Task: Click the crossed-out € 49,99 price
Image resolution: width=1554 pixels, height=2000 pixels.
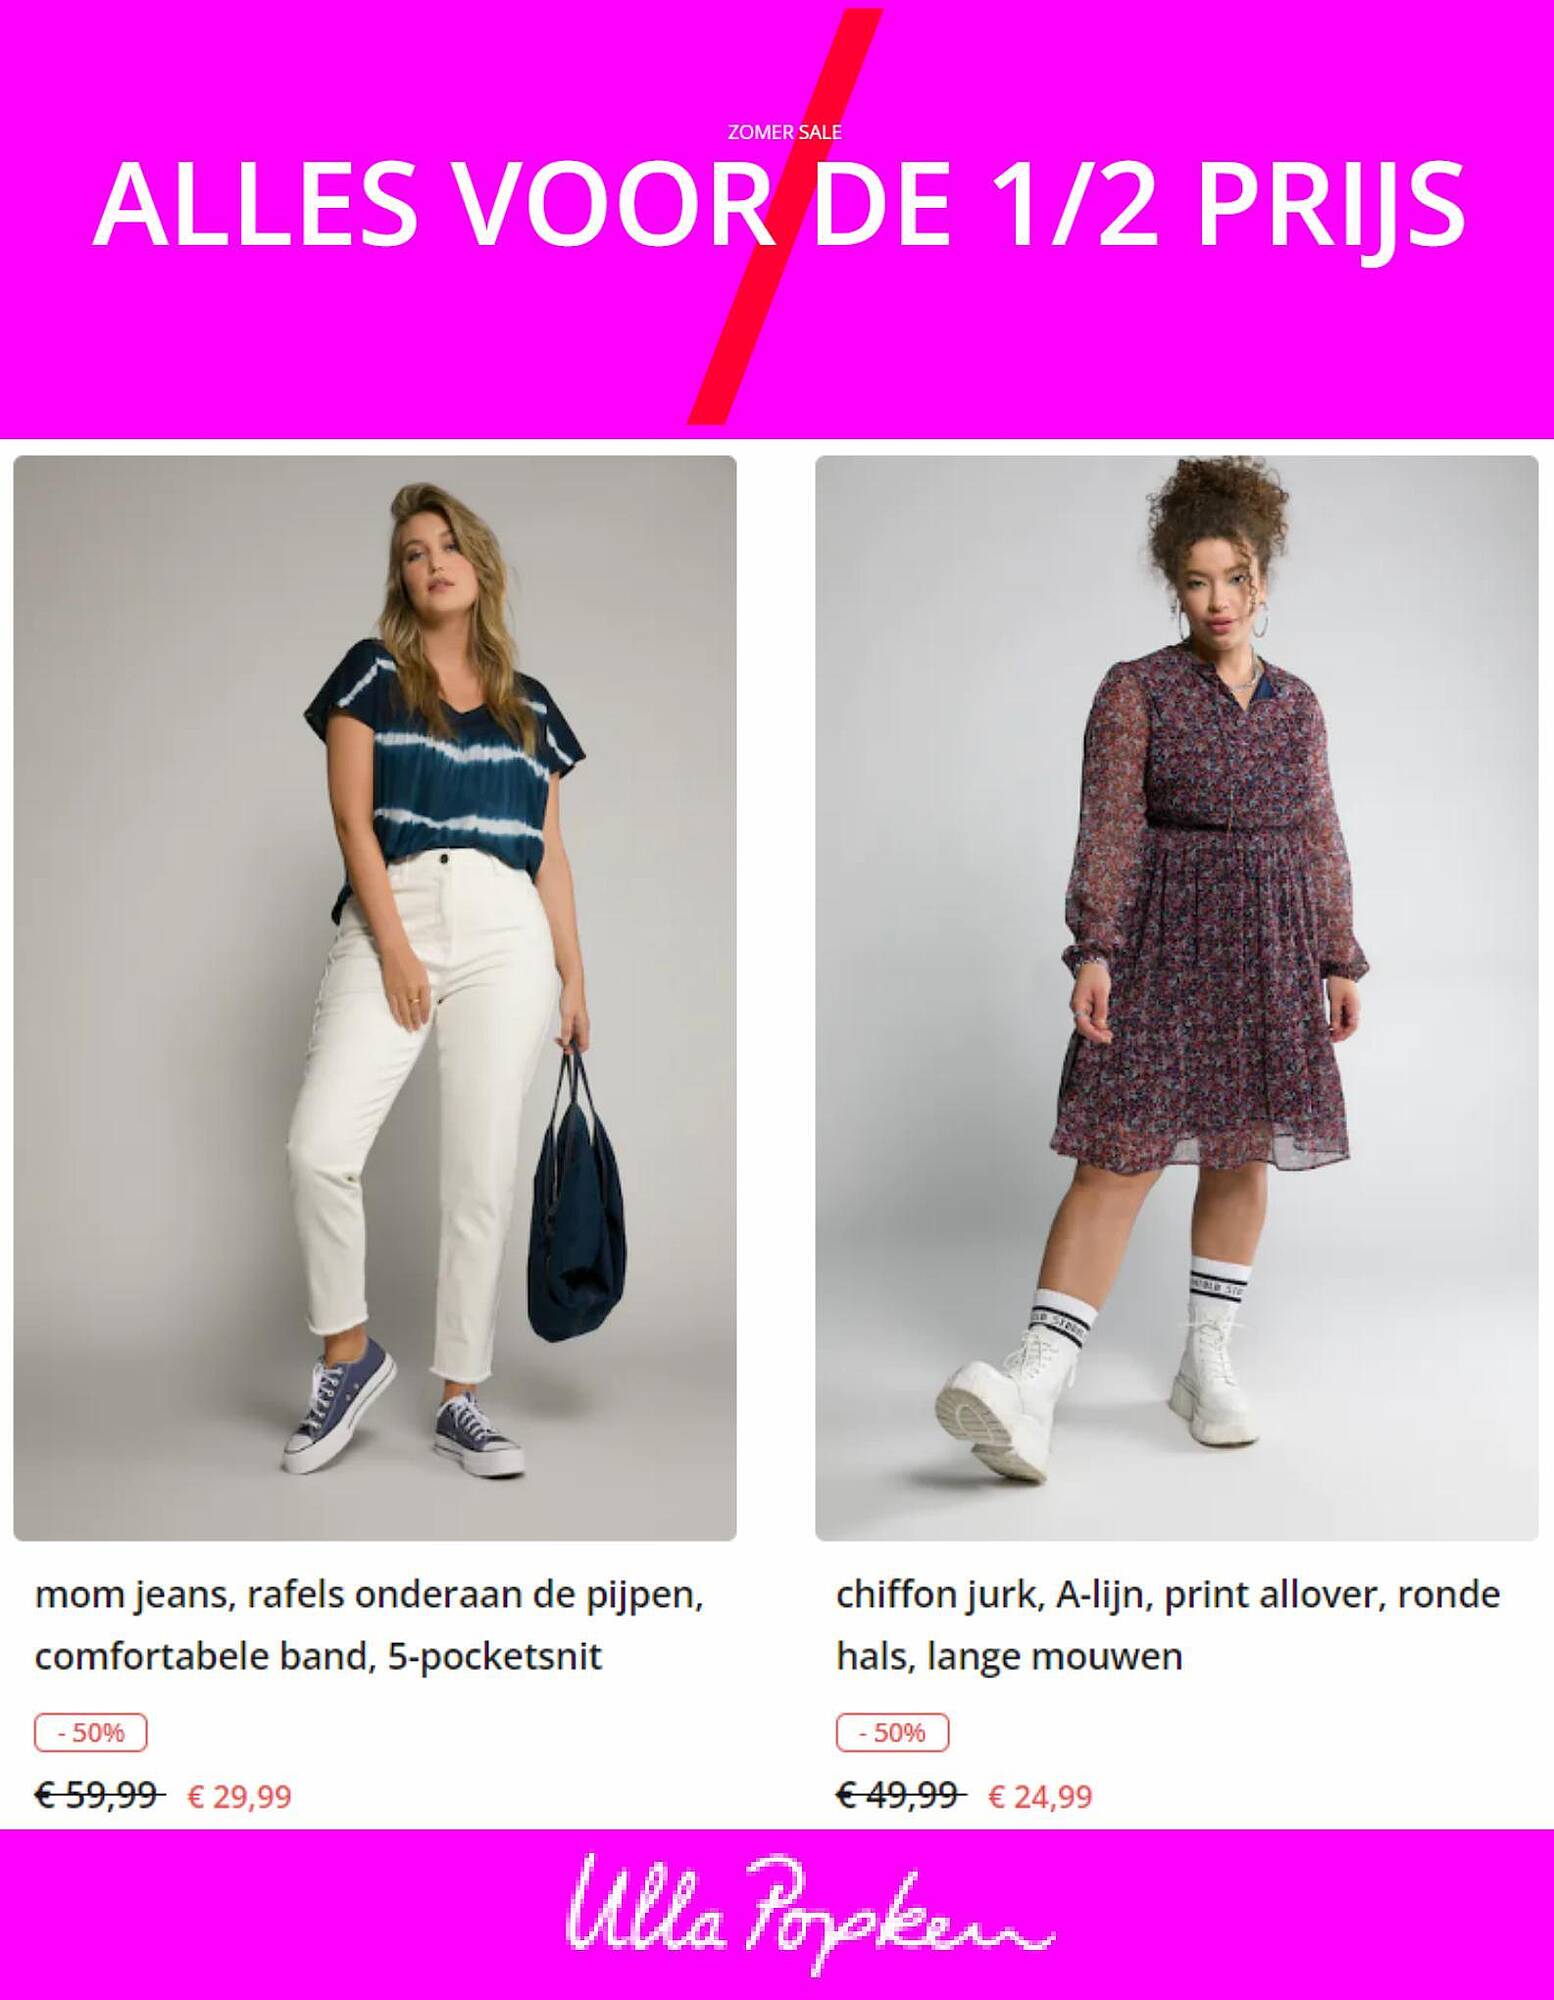Action: [900, 1796]
